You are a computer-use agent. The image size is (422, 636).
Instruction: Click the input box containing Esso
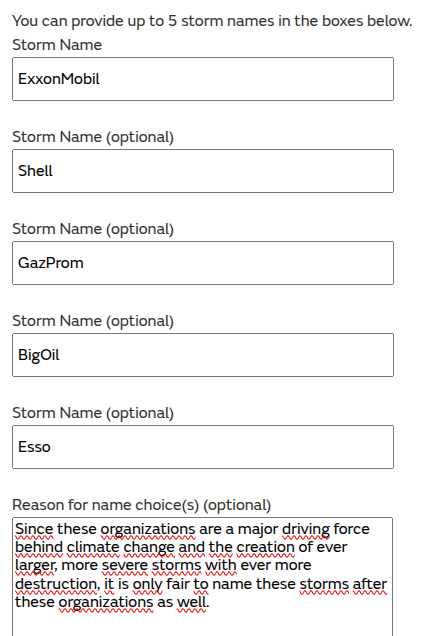203,447
